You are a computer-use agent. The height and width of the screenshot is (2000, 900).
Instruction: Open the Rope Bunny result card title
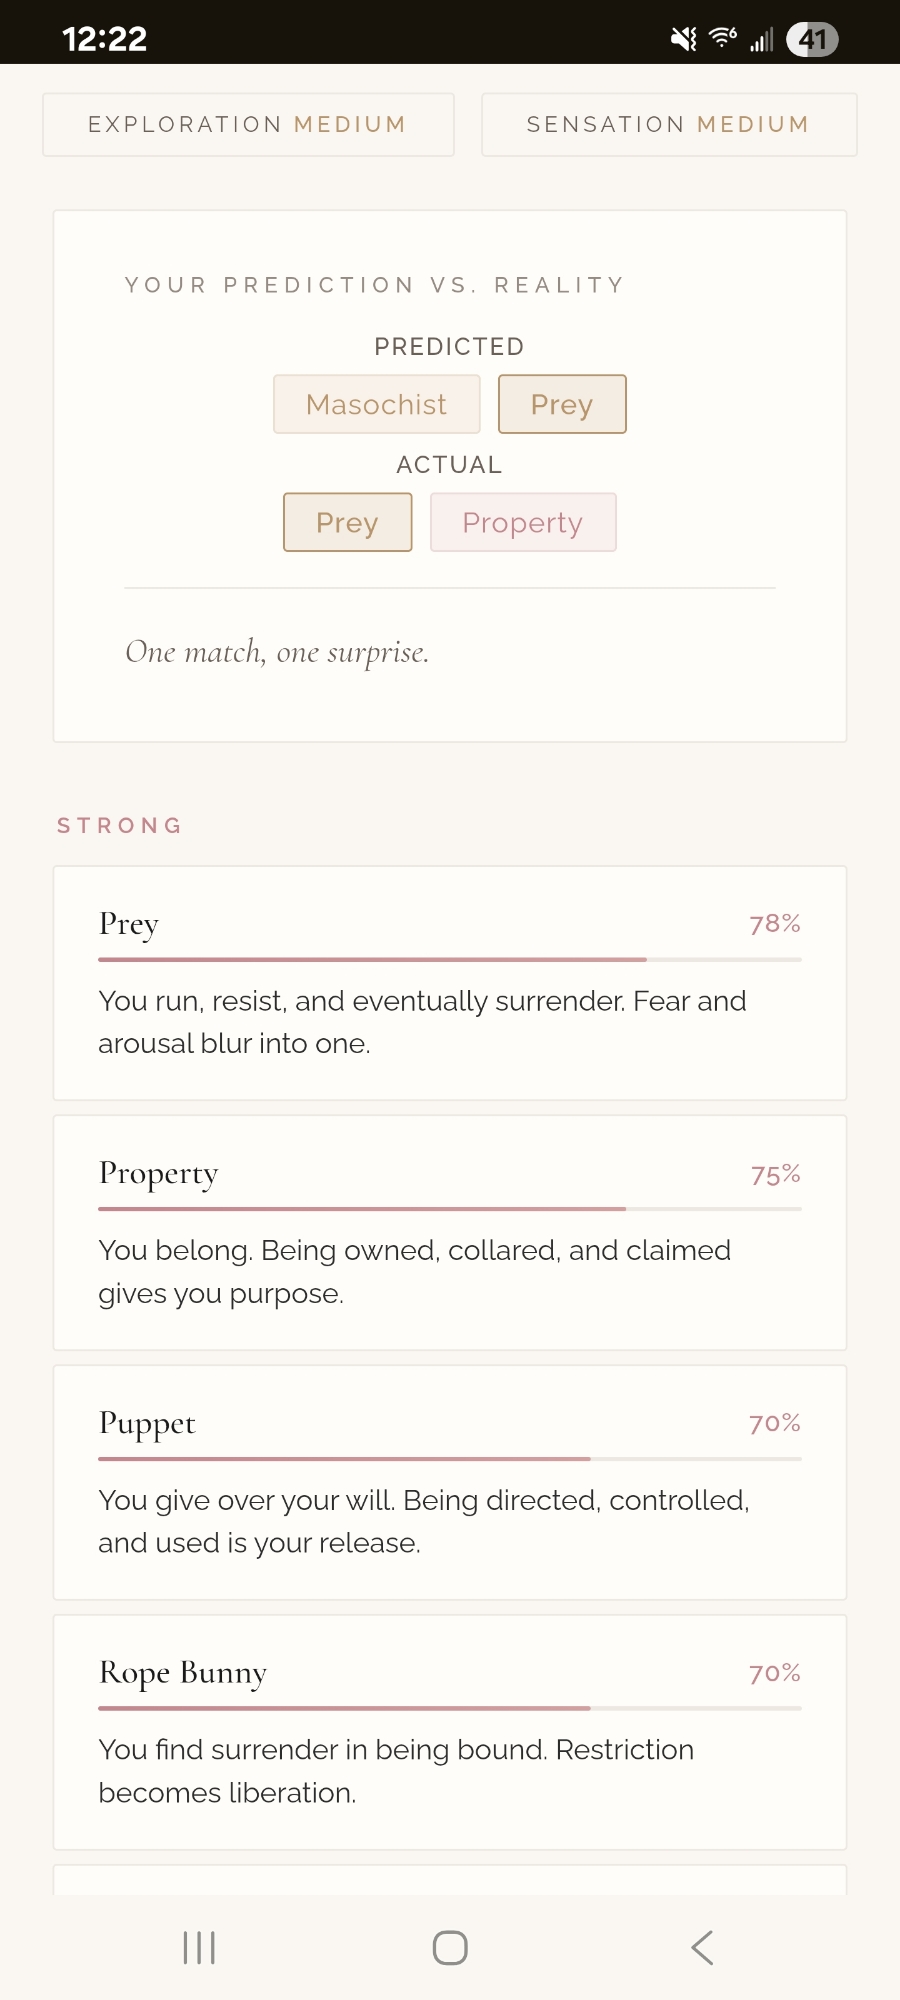[183, 1673]
